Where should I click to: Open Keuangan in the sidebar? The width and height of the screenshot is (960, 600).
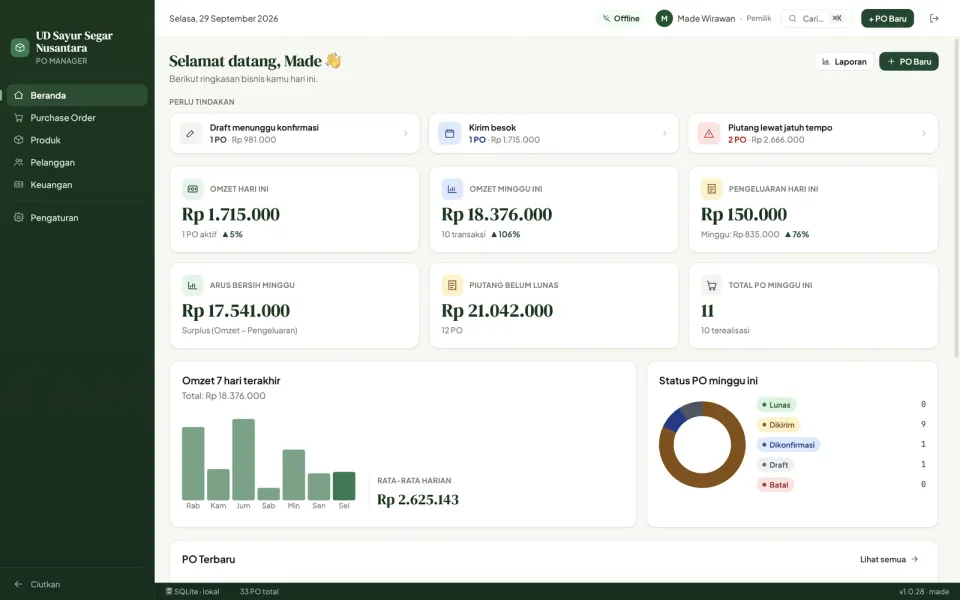pyautogui.click(x=77, y=185)
